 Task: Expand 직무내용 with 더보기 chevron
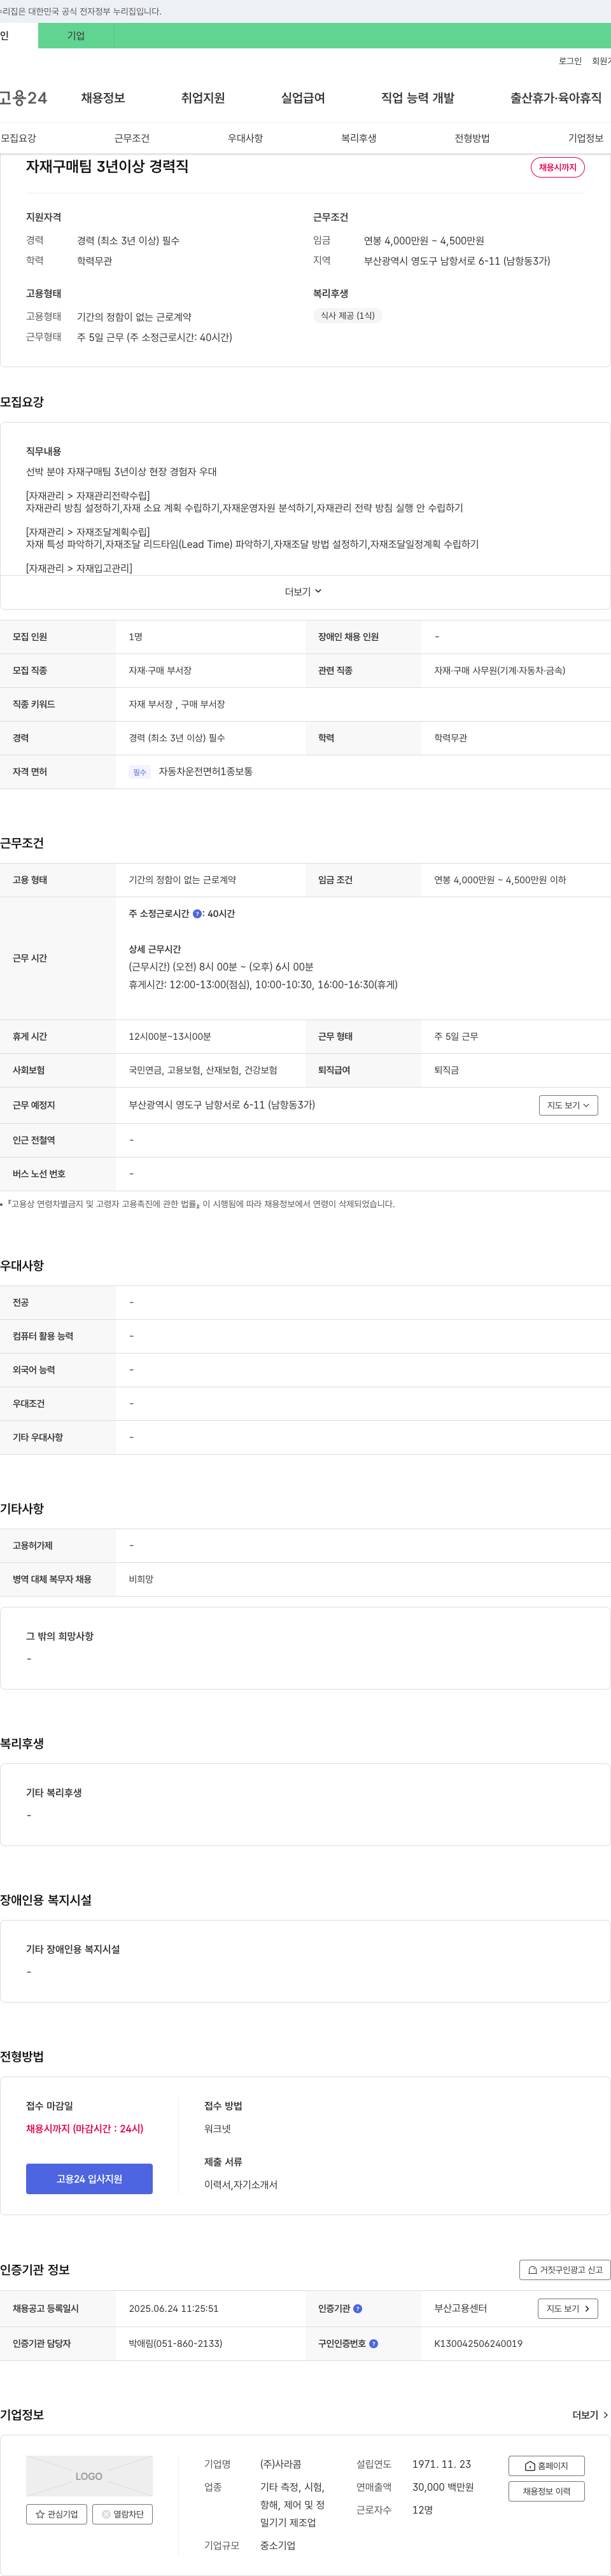(x=303, y=591)
